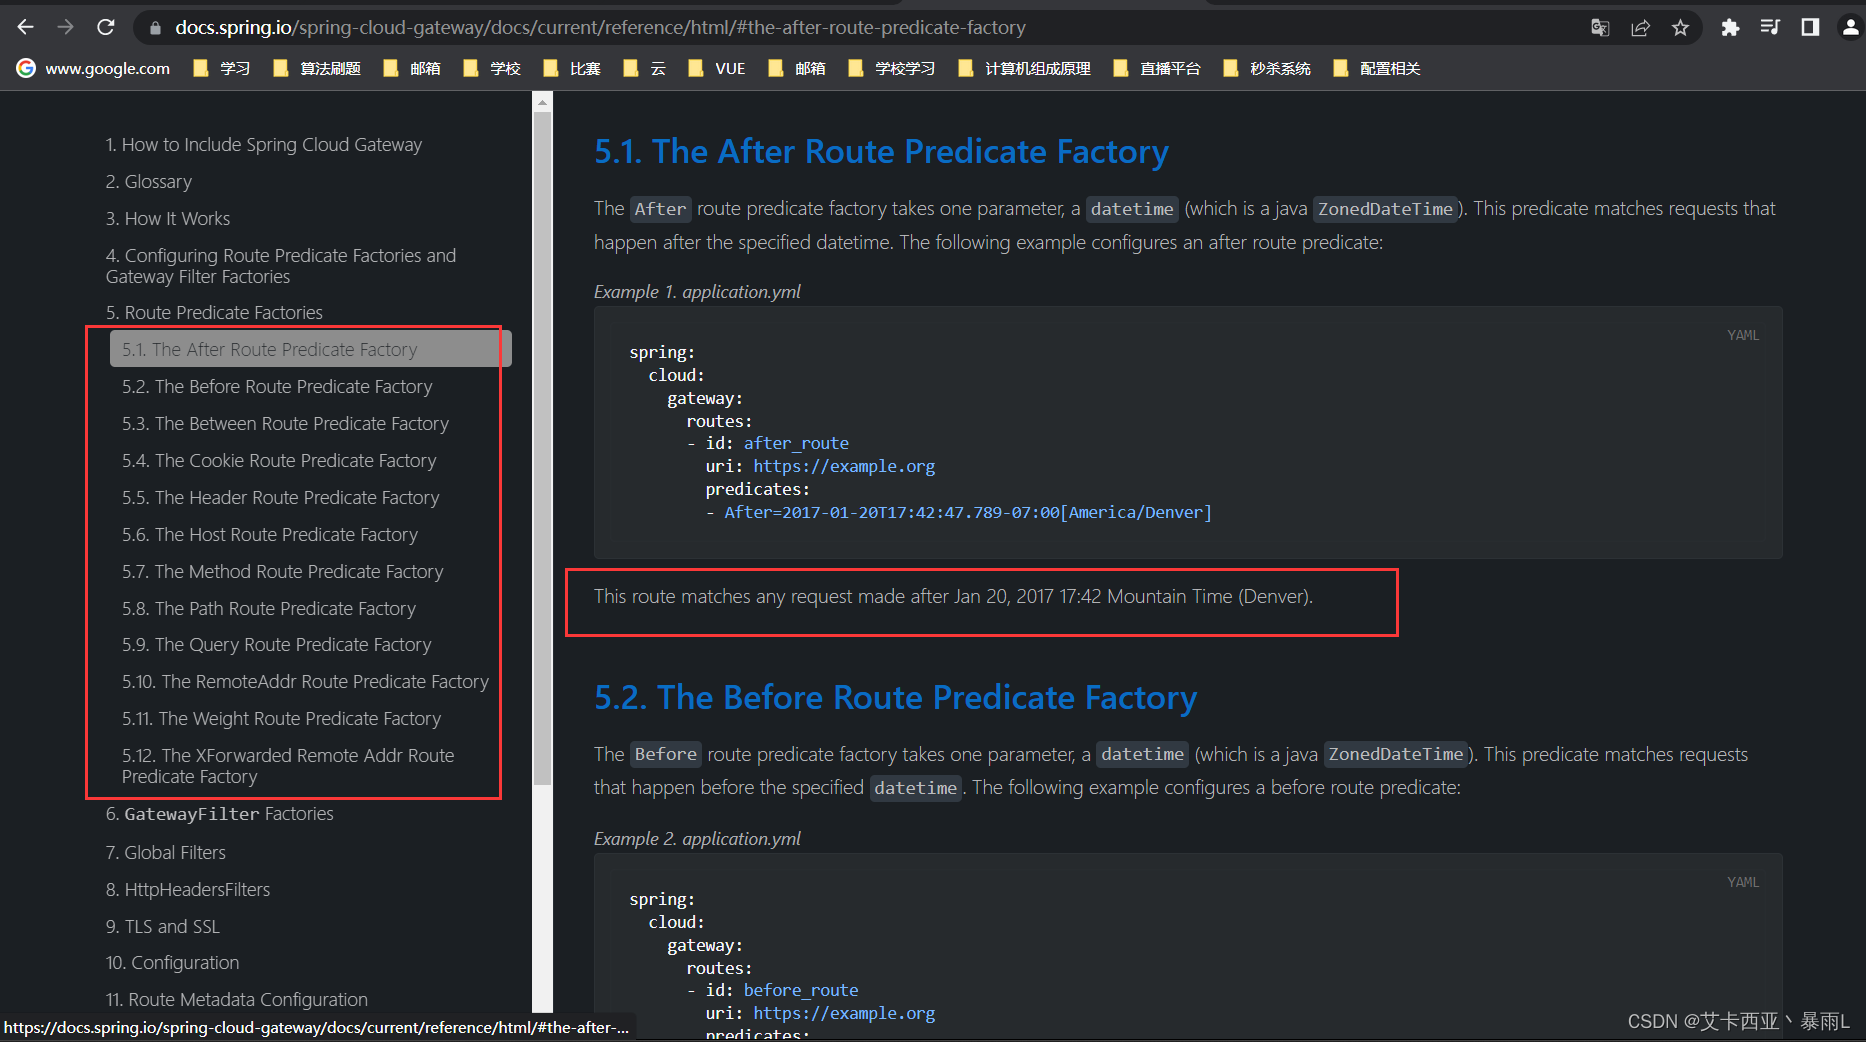The image size is (1866, 1042).
Task: Open the 云 bookmark folder
Action: point(644,68)
